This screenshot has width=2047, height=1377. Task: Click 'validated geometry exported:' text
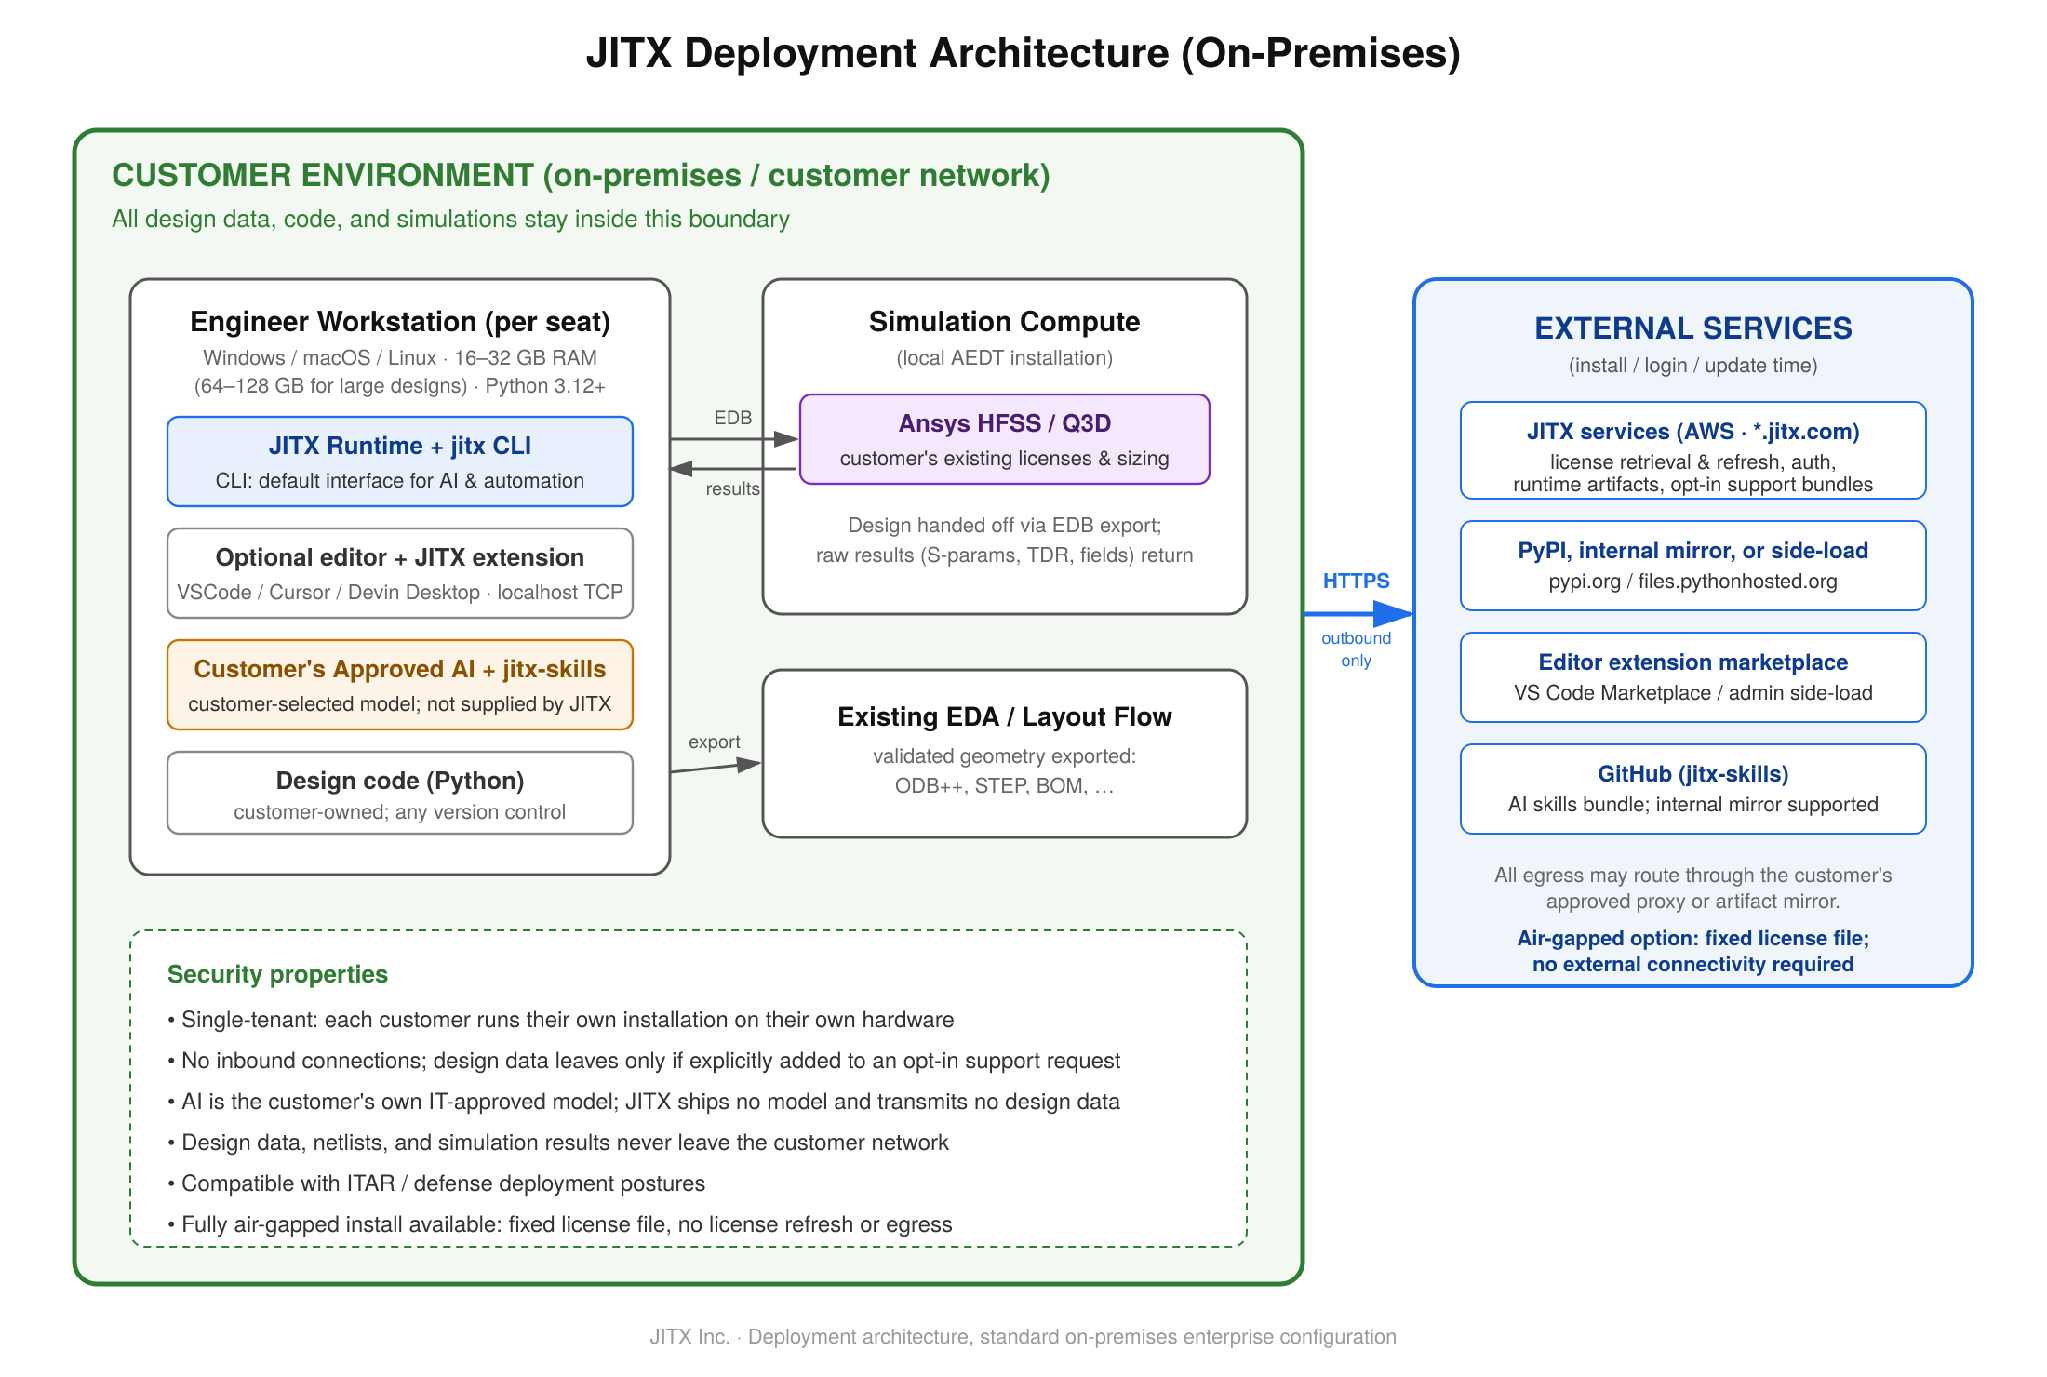tap(1004, 756)
